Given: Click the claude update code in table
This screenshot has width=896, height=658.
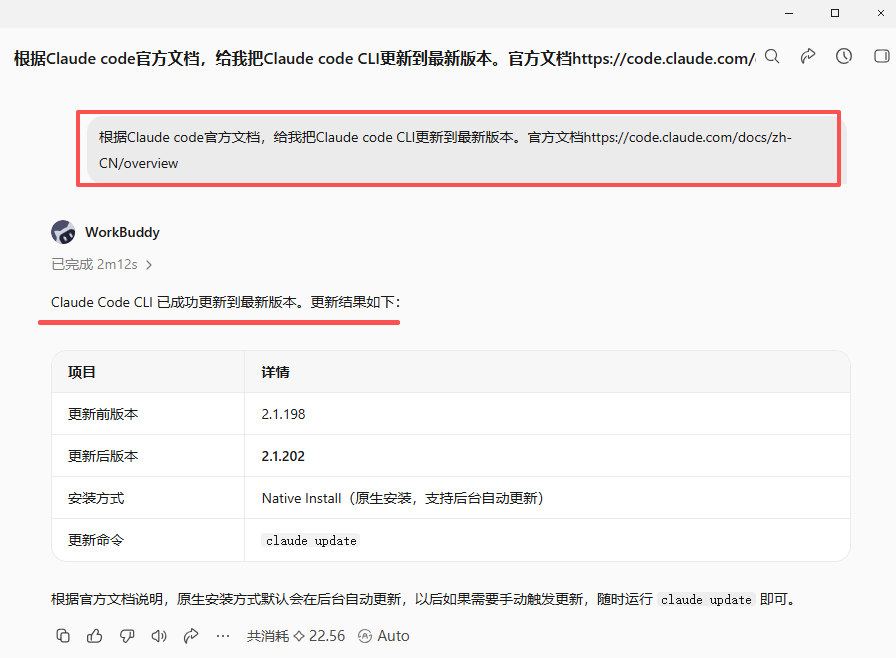Looking at the screenshot, I should click(311, 540).
